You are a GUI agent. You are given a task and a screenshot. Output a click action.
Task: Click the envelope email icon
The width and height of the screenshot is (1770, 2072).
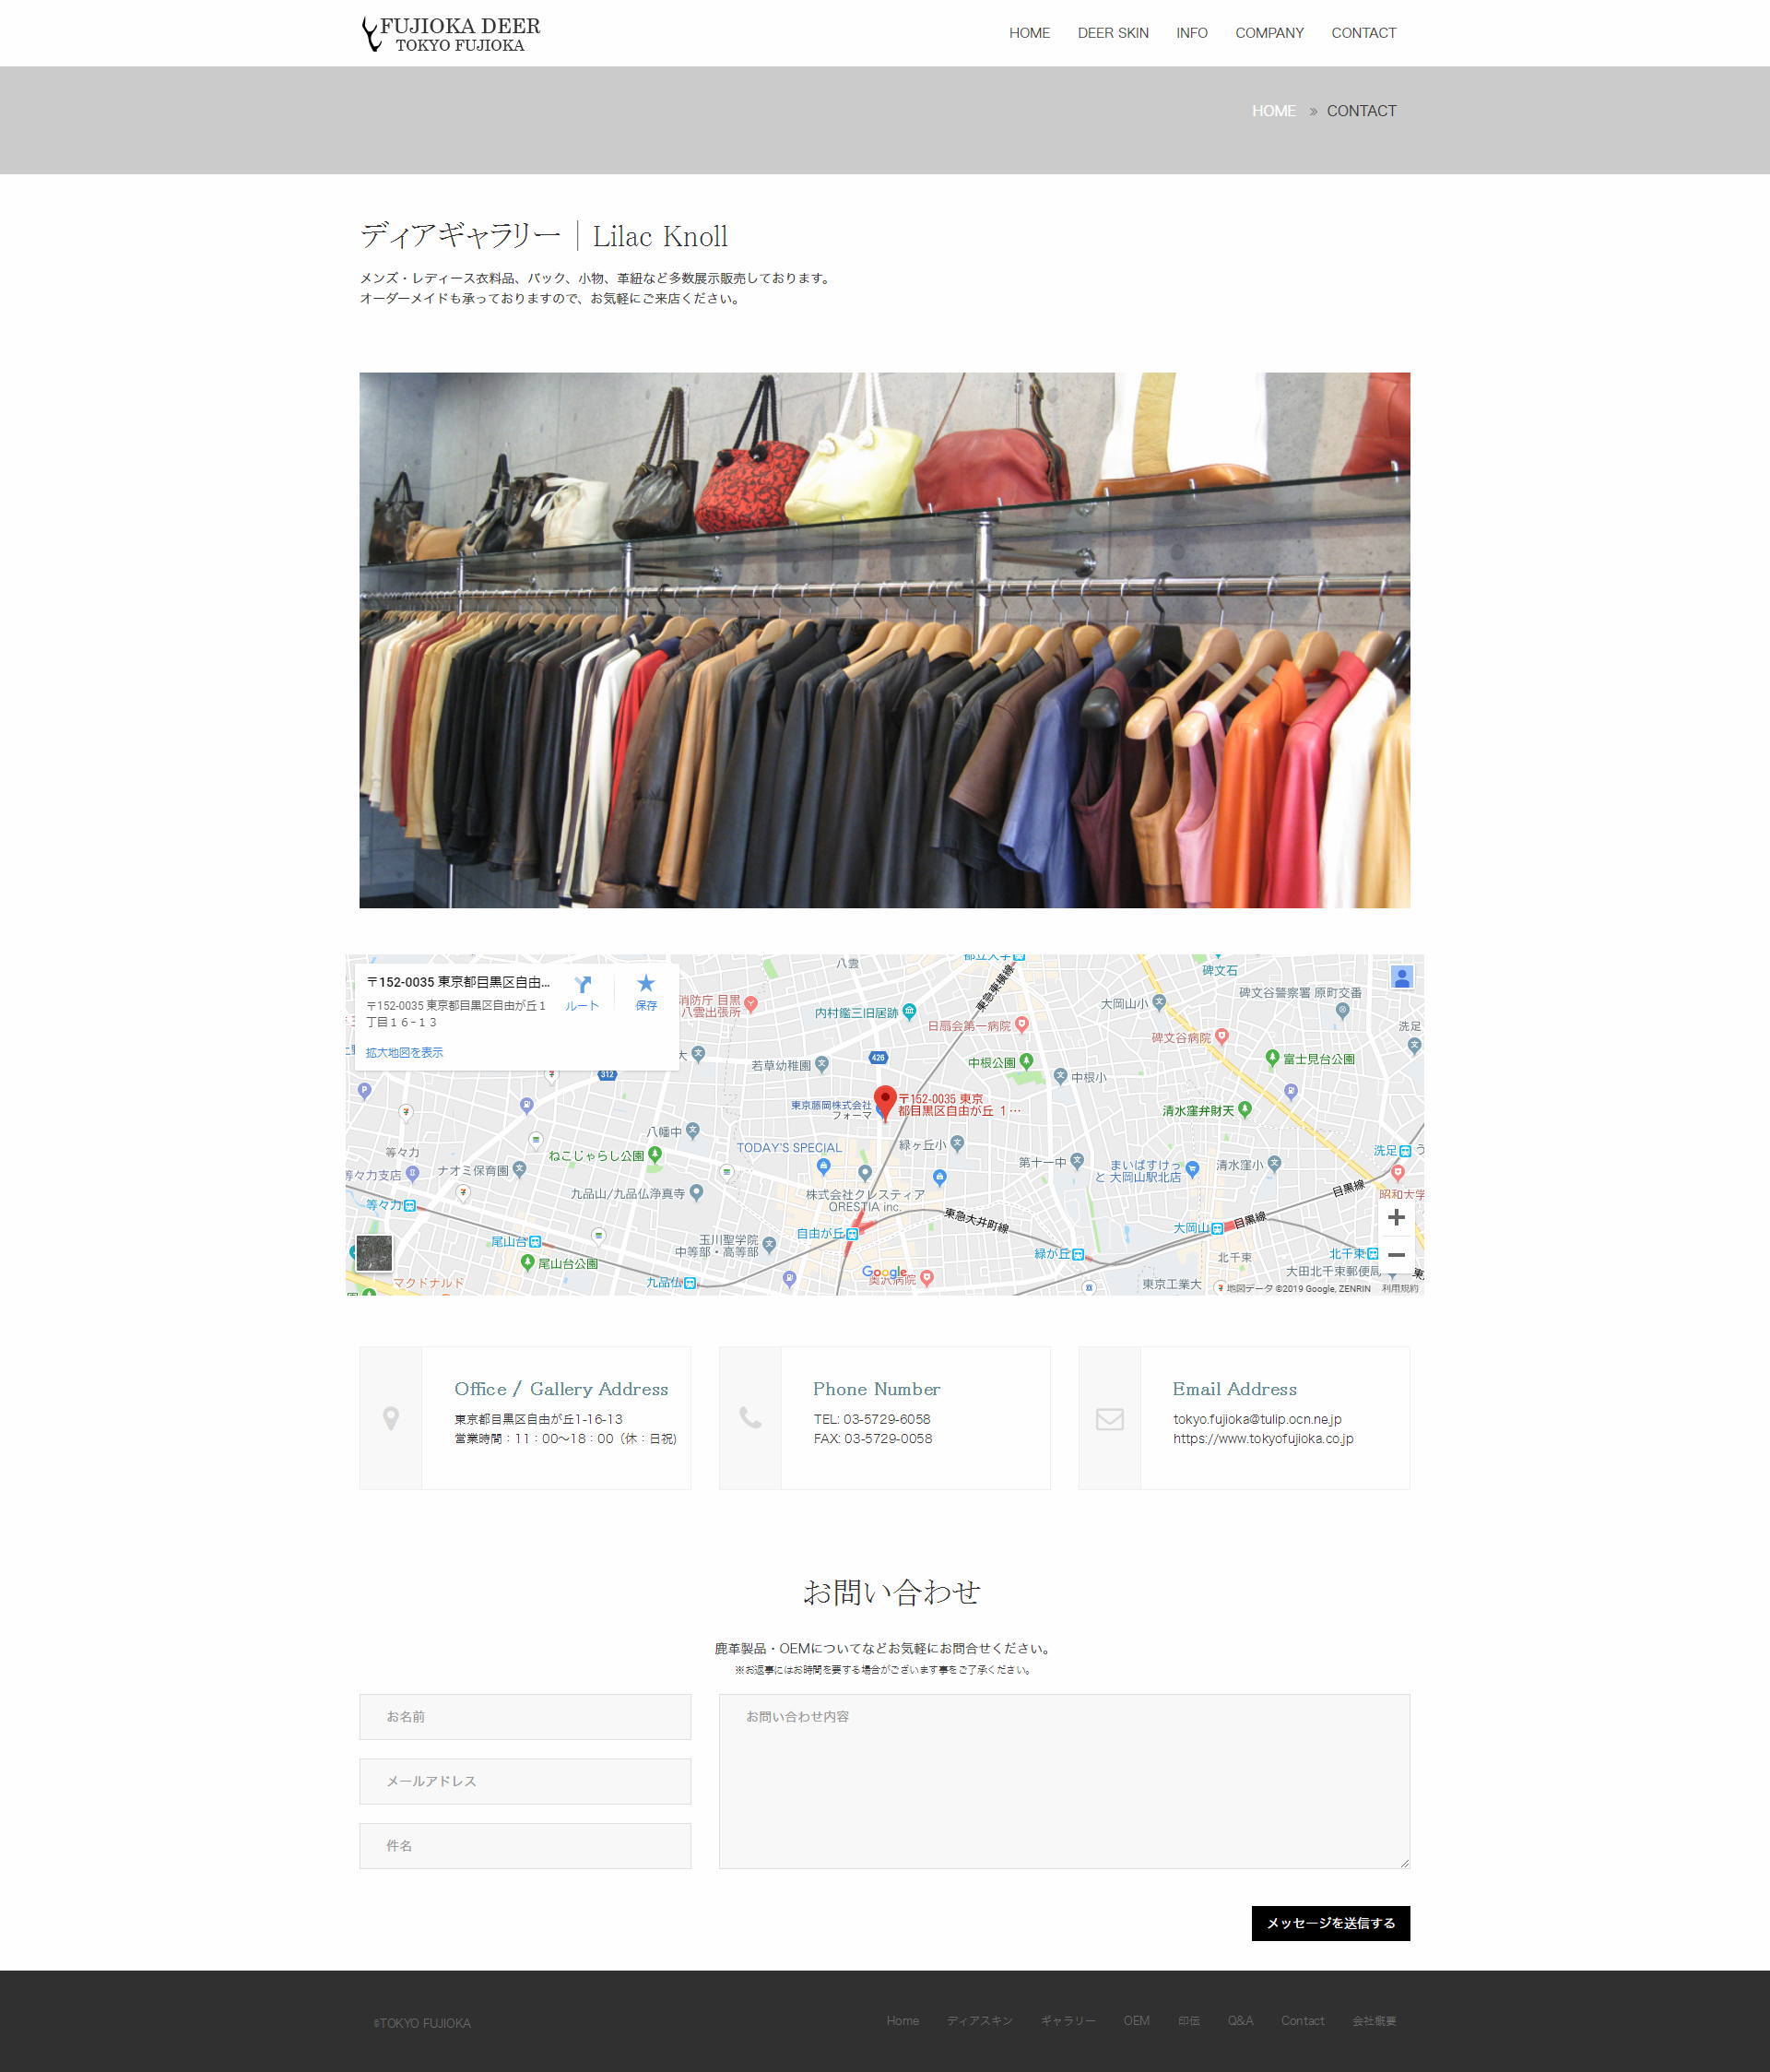tap(1109, 1419)
